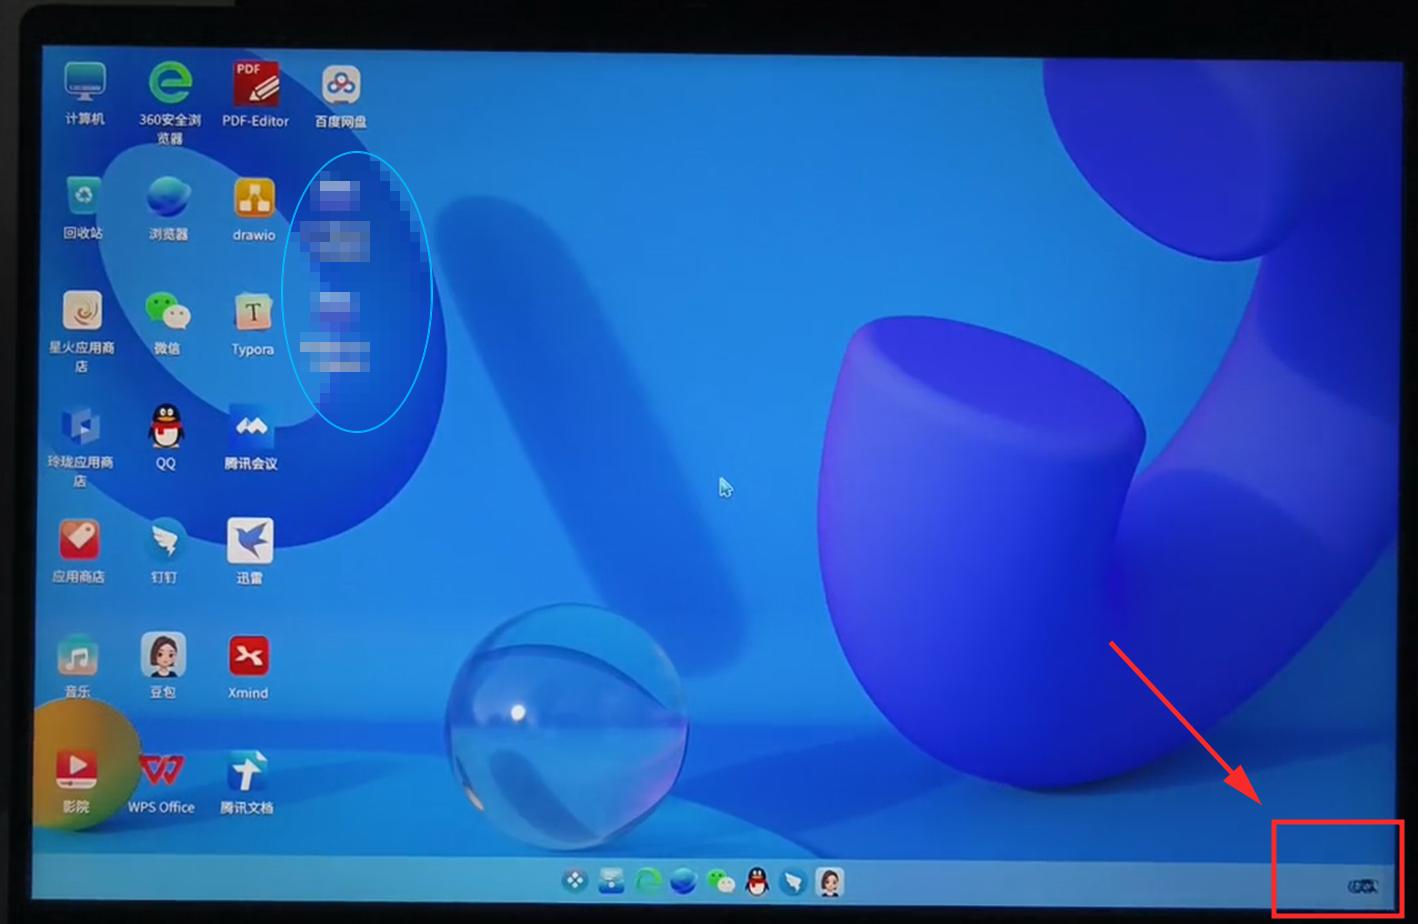Open Typora from the desktop
The height and width of the screenshot is (924, 1418).
tap(253, 313)
